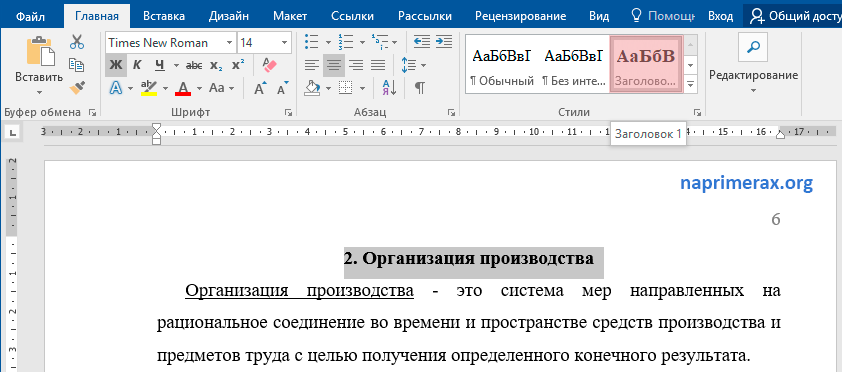
Task: Switch to the Дизайн tab
Action: point(230,16)
